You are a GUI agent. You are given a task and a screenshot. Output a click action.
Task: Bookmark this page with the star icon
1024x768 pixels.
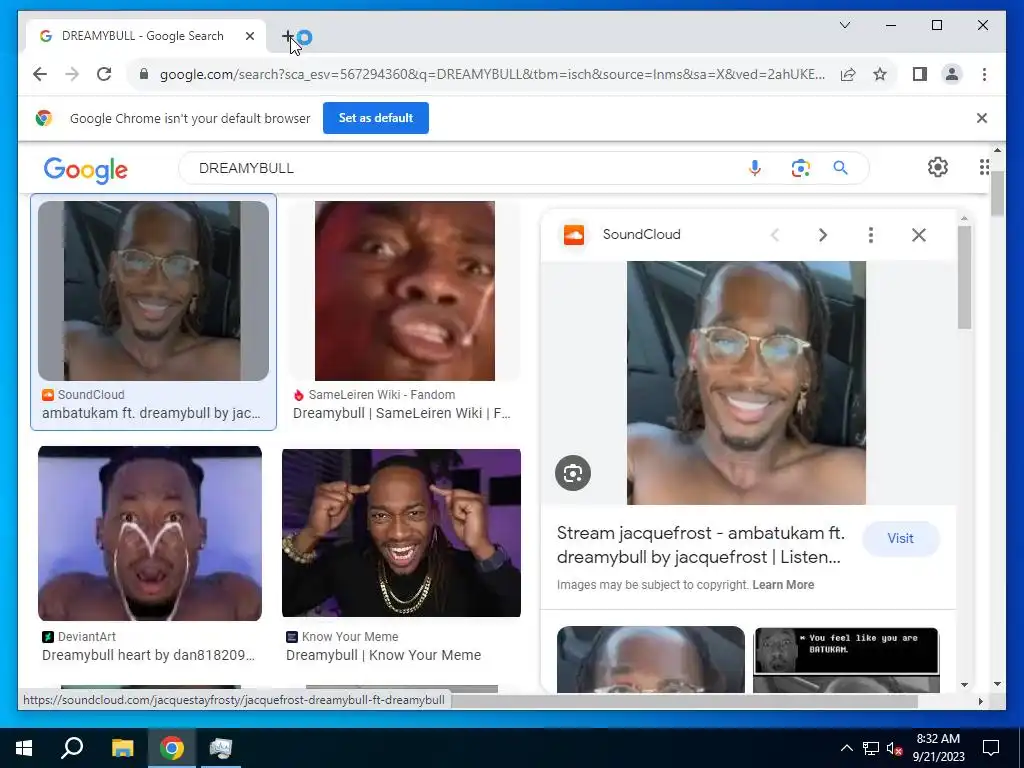(x=880, y=74)
